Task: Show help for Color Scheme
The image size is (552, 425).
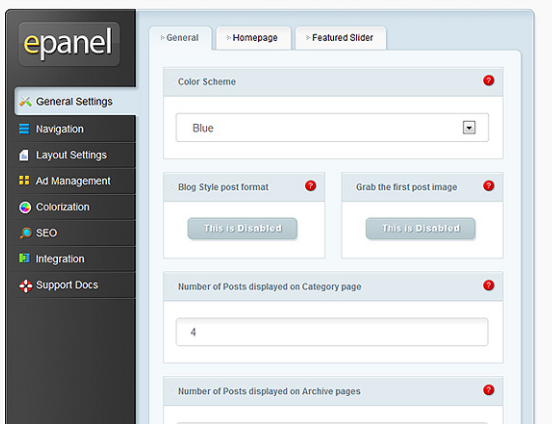Action: pos(489,81)
